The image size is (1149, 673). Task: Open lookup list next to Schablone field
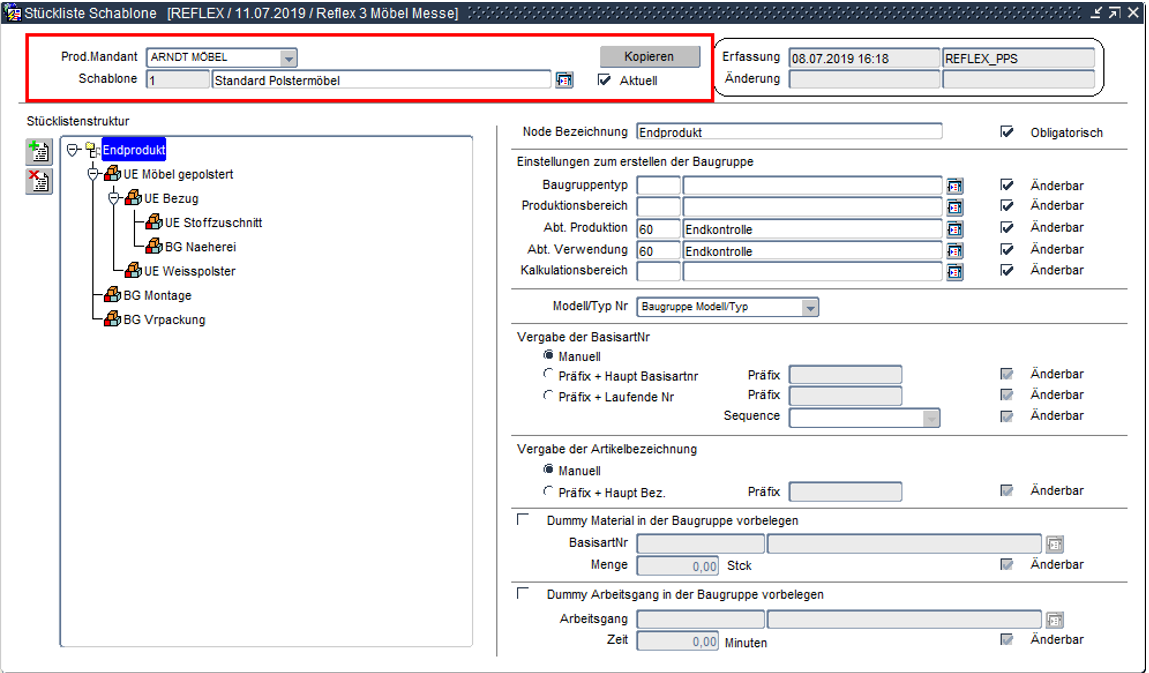(564, 80)
